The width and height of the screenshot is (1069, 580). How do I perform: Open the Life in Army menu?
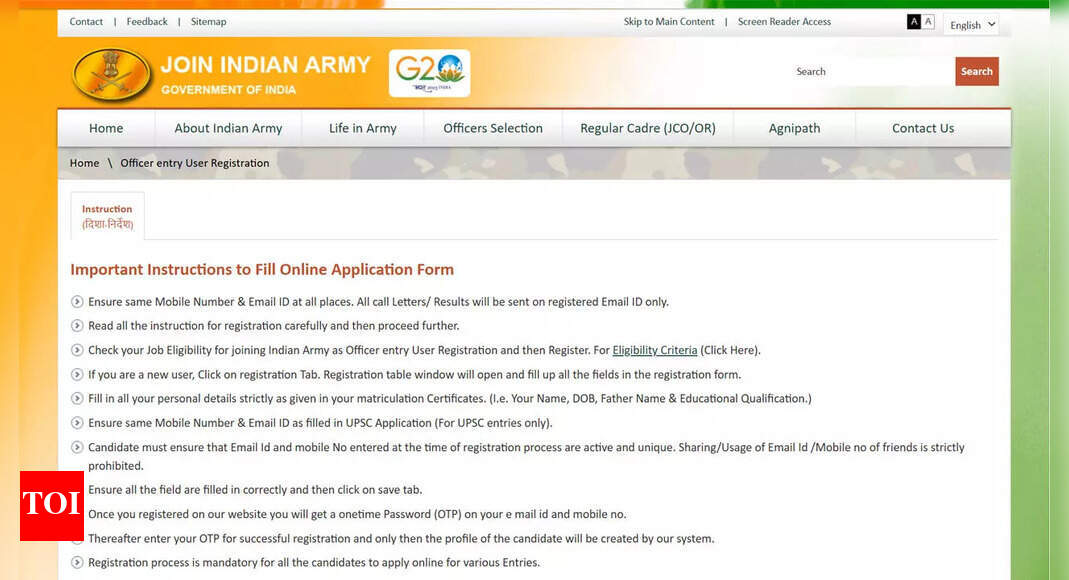click(361, 128)
